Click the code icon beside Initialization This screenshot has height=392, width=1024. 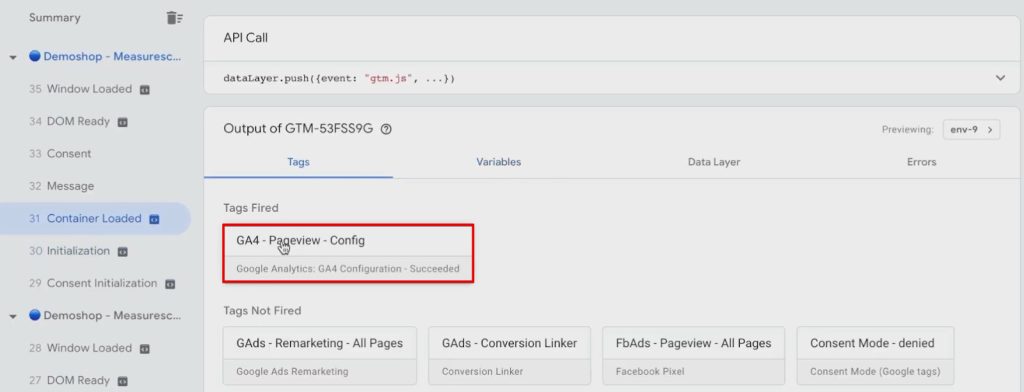[x=122, y=252]
